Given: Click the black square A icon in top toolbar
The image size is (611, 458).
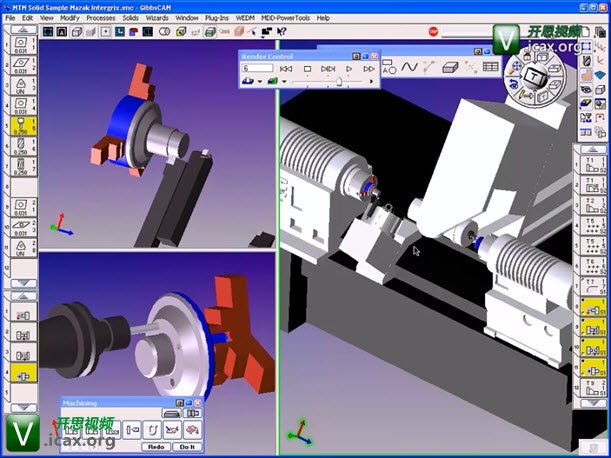Looking at the screenshot, I should [62, 32].
